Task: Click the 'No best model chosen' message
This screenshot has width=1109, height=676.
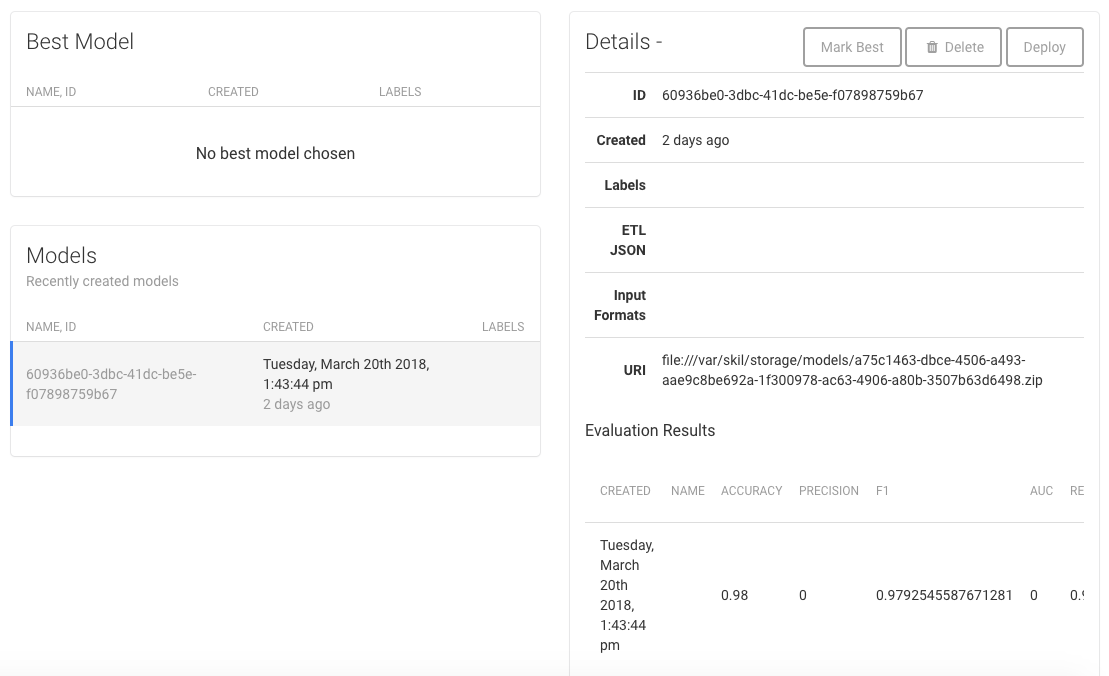Action: pyautogui.click(x=275, y=154)
